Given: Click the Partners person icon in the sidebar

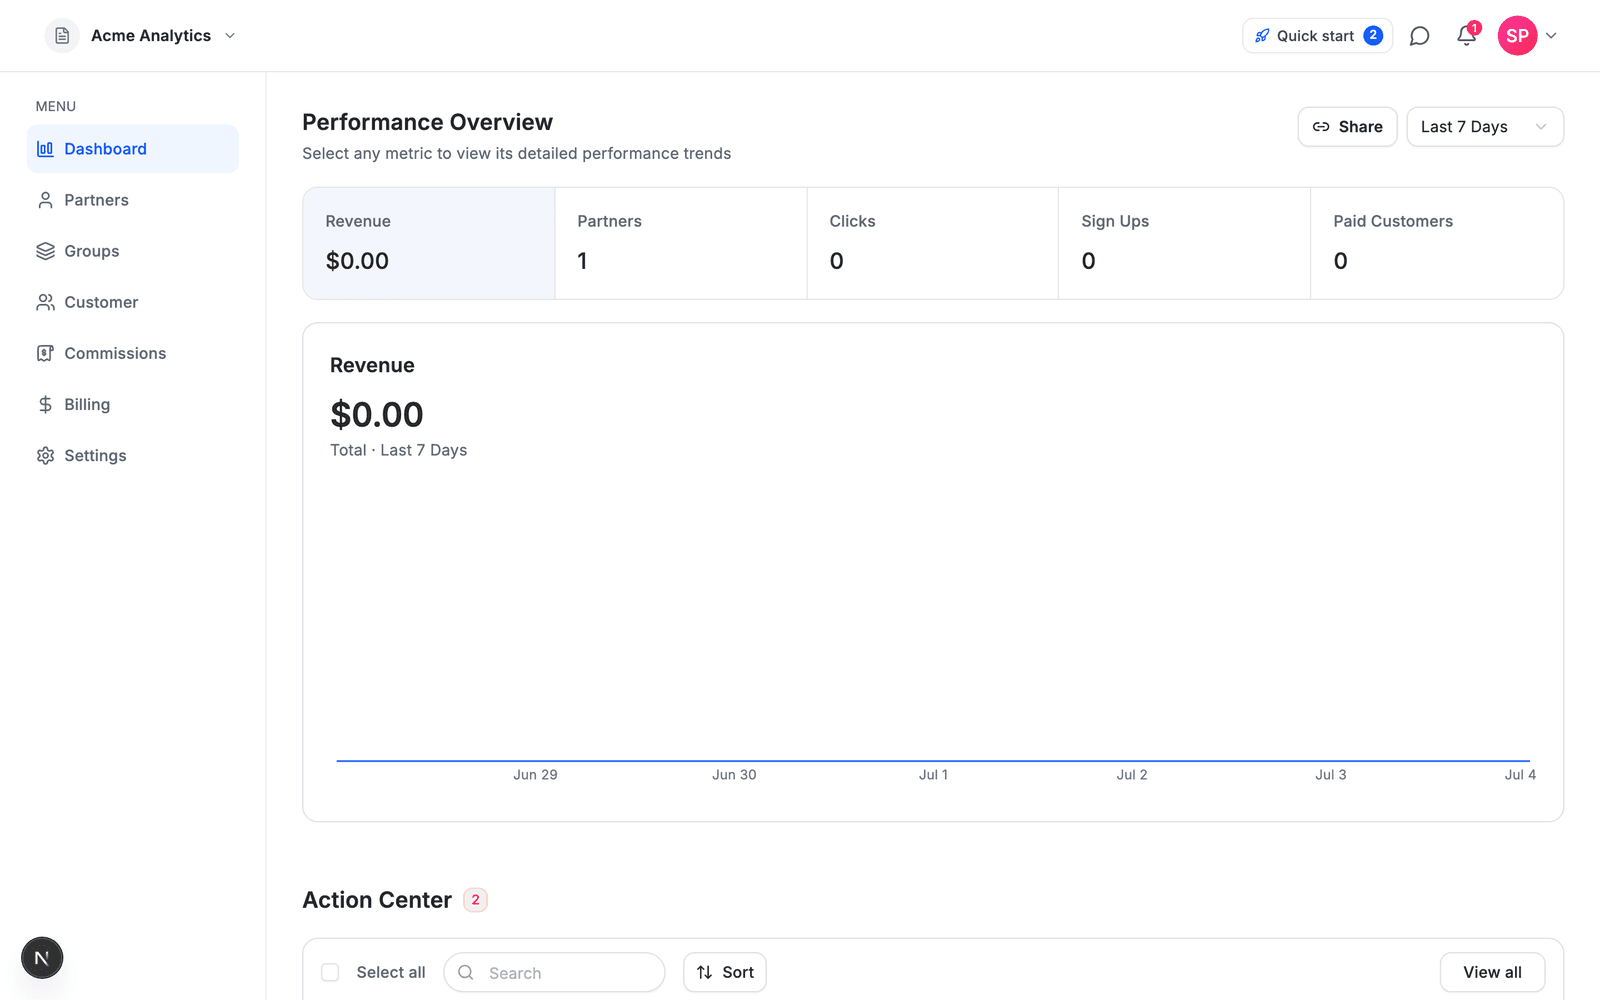Looking at the screenshot, I should (x=45, y=200).
